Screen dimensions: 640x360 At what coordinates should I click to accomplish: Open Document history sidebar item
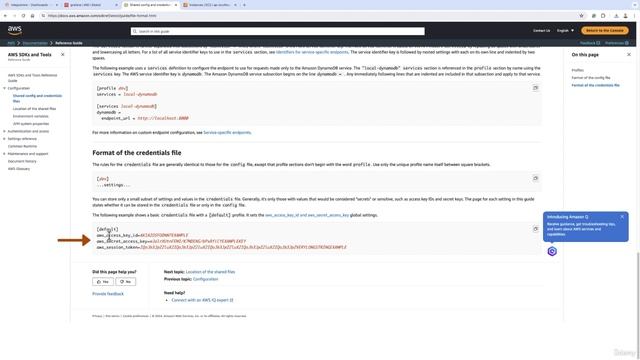pos(22,161)
